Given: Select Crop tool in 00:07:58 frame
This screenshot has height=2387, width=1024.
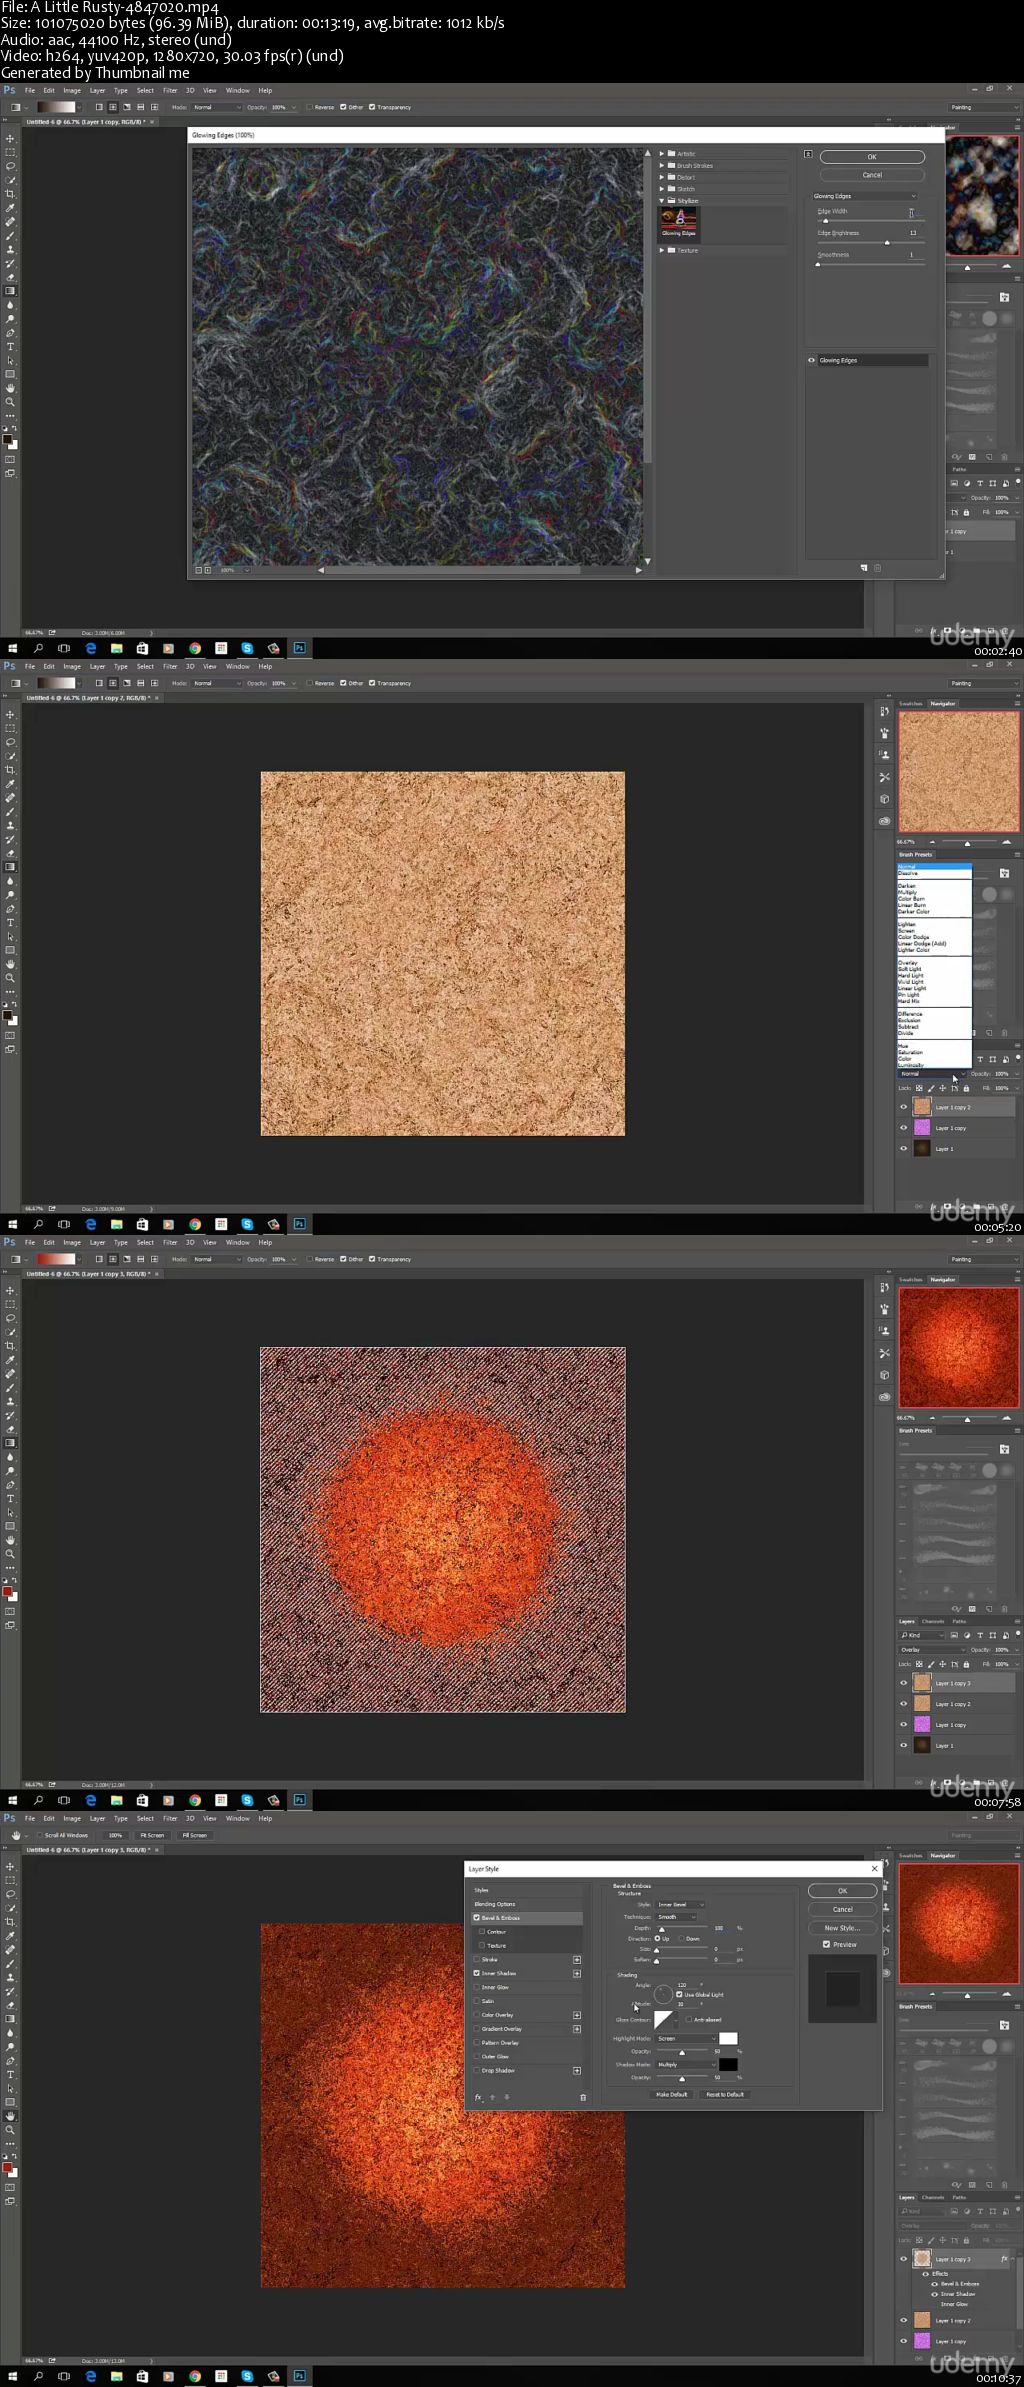Looking at the screenshot, I should tap(11, 1346).
